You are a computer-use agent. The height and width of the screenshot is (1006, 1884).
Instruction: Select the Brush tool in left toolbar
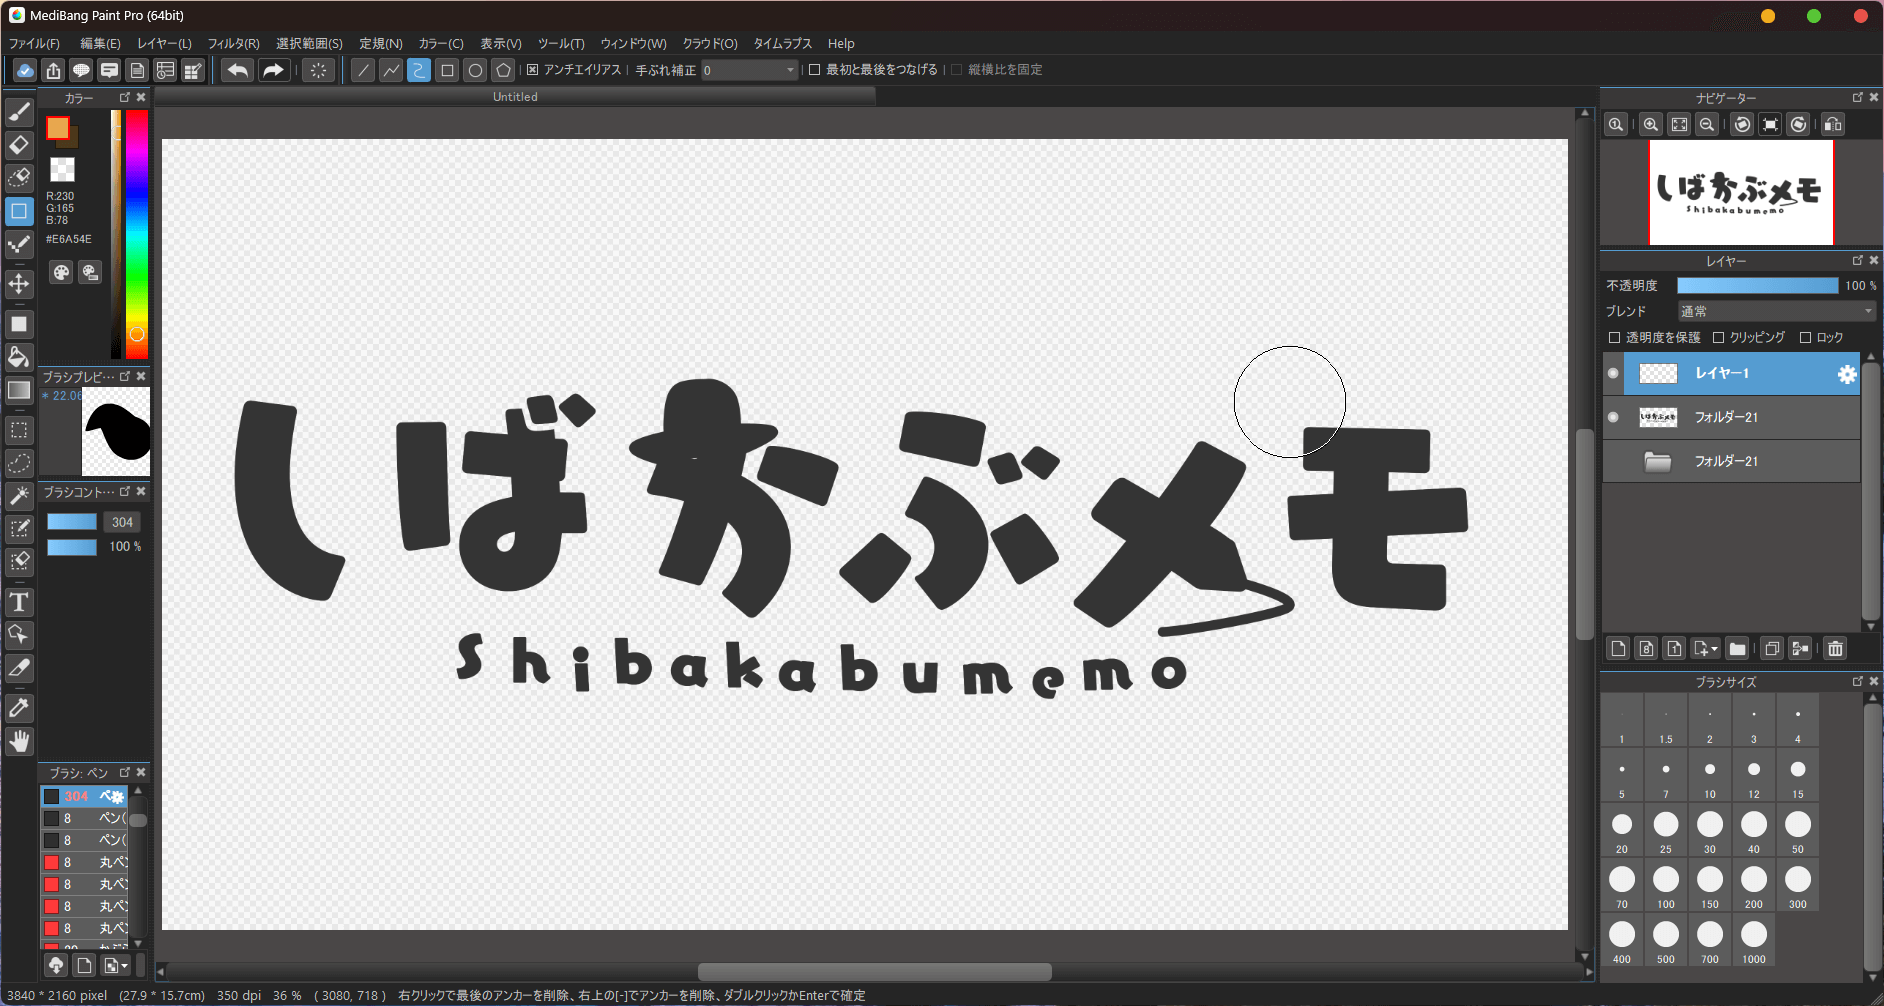point(19,112)
